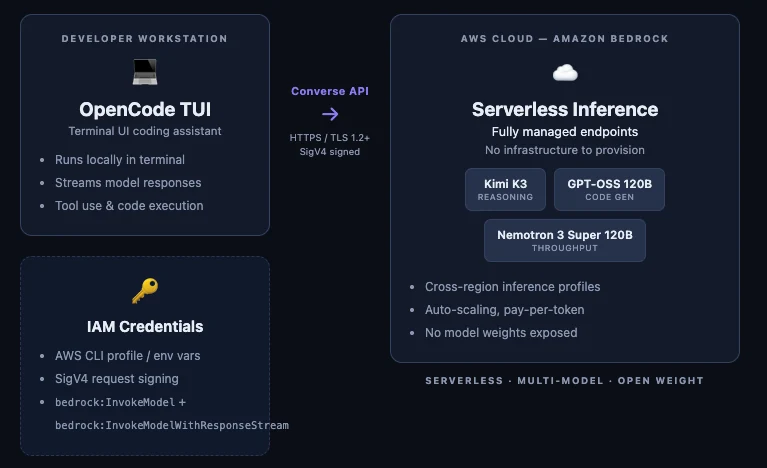Click the Converse API label
Screen dimensions: 767x468
330,91
